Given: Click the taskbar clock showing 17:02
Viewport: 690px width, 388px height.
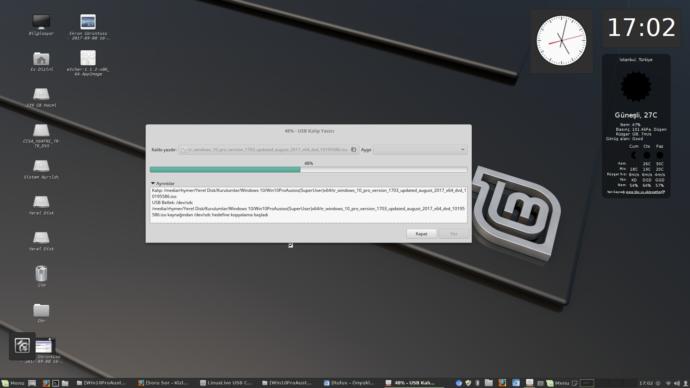Looking at the screenshot, I should pos(646,383).
